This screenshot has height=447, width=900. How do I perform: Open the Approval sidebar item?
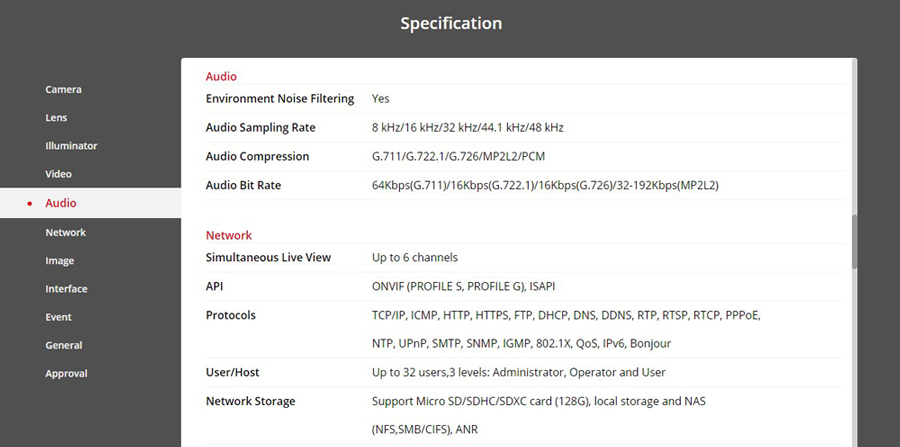click(66, 374)
